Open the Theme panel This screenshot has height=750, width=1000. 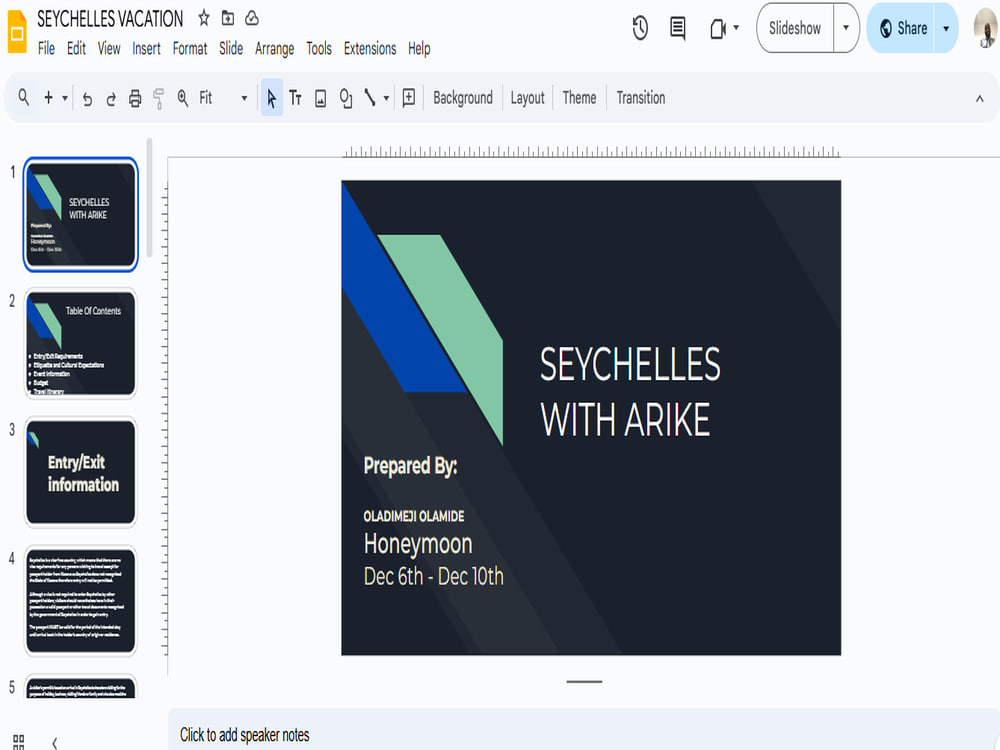[579, 98]
